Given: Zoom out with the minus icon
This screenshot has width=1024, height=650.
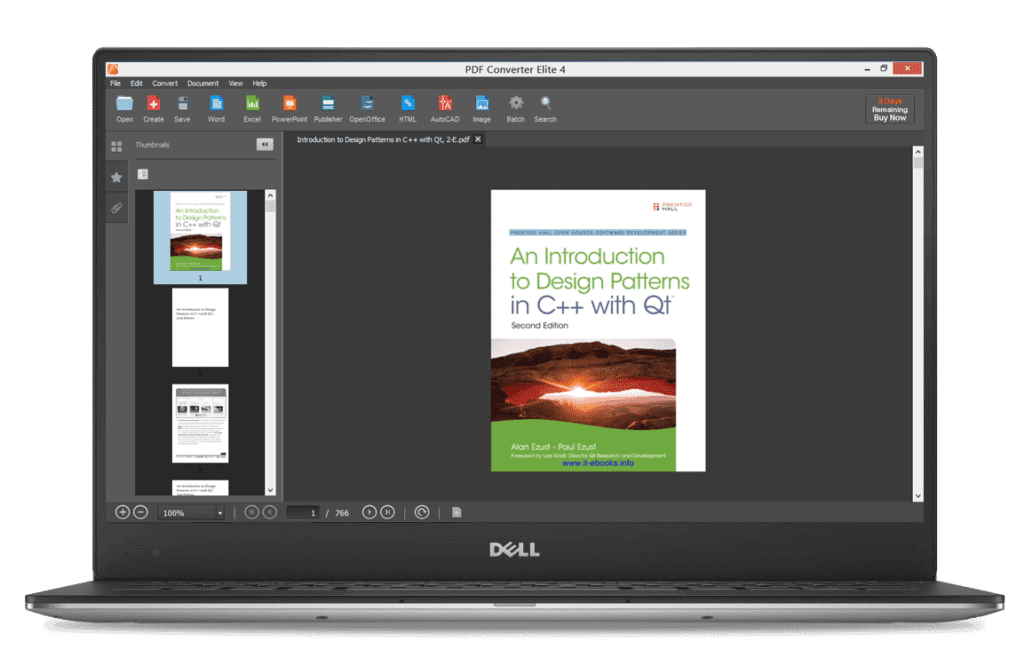Looking at the screenshot, I should (x=140, y=512).
